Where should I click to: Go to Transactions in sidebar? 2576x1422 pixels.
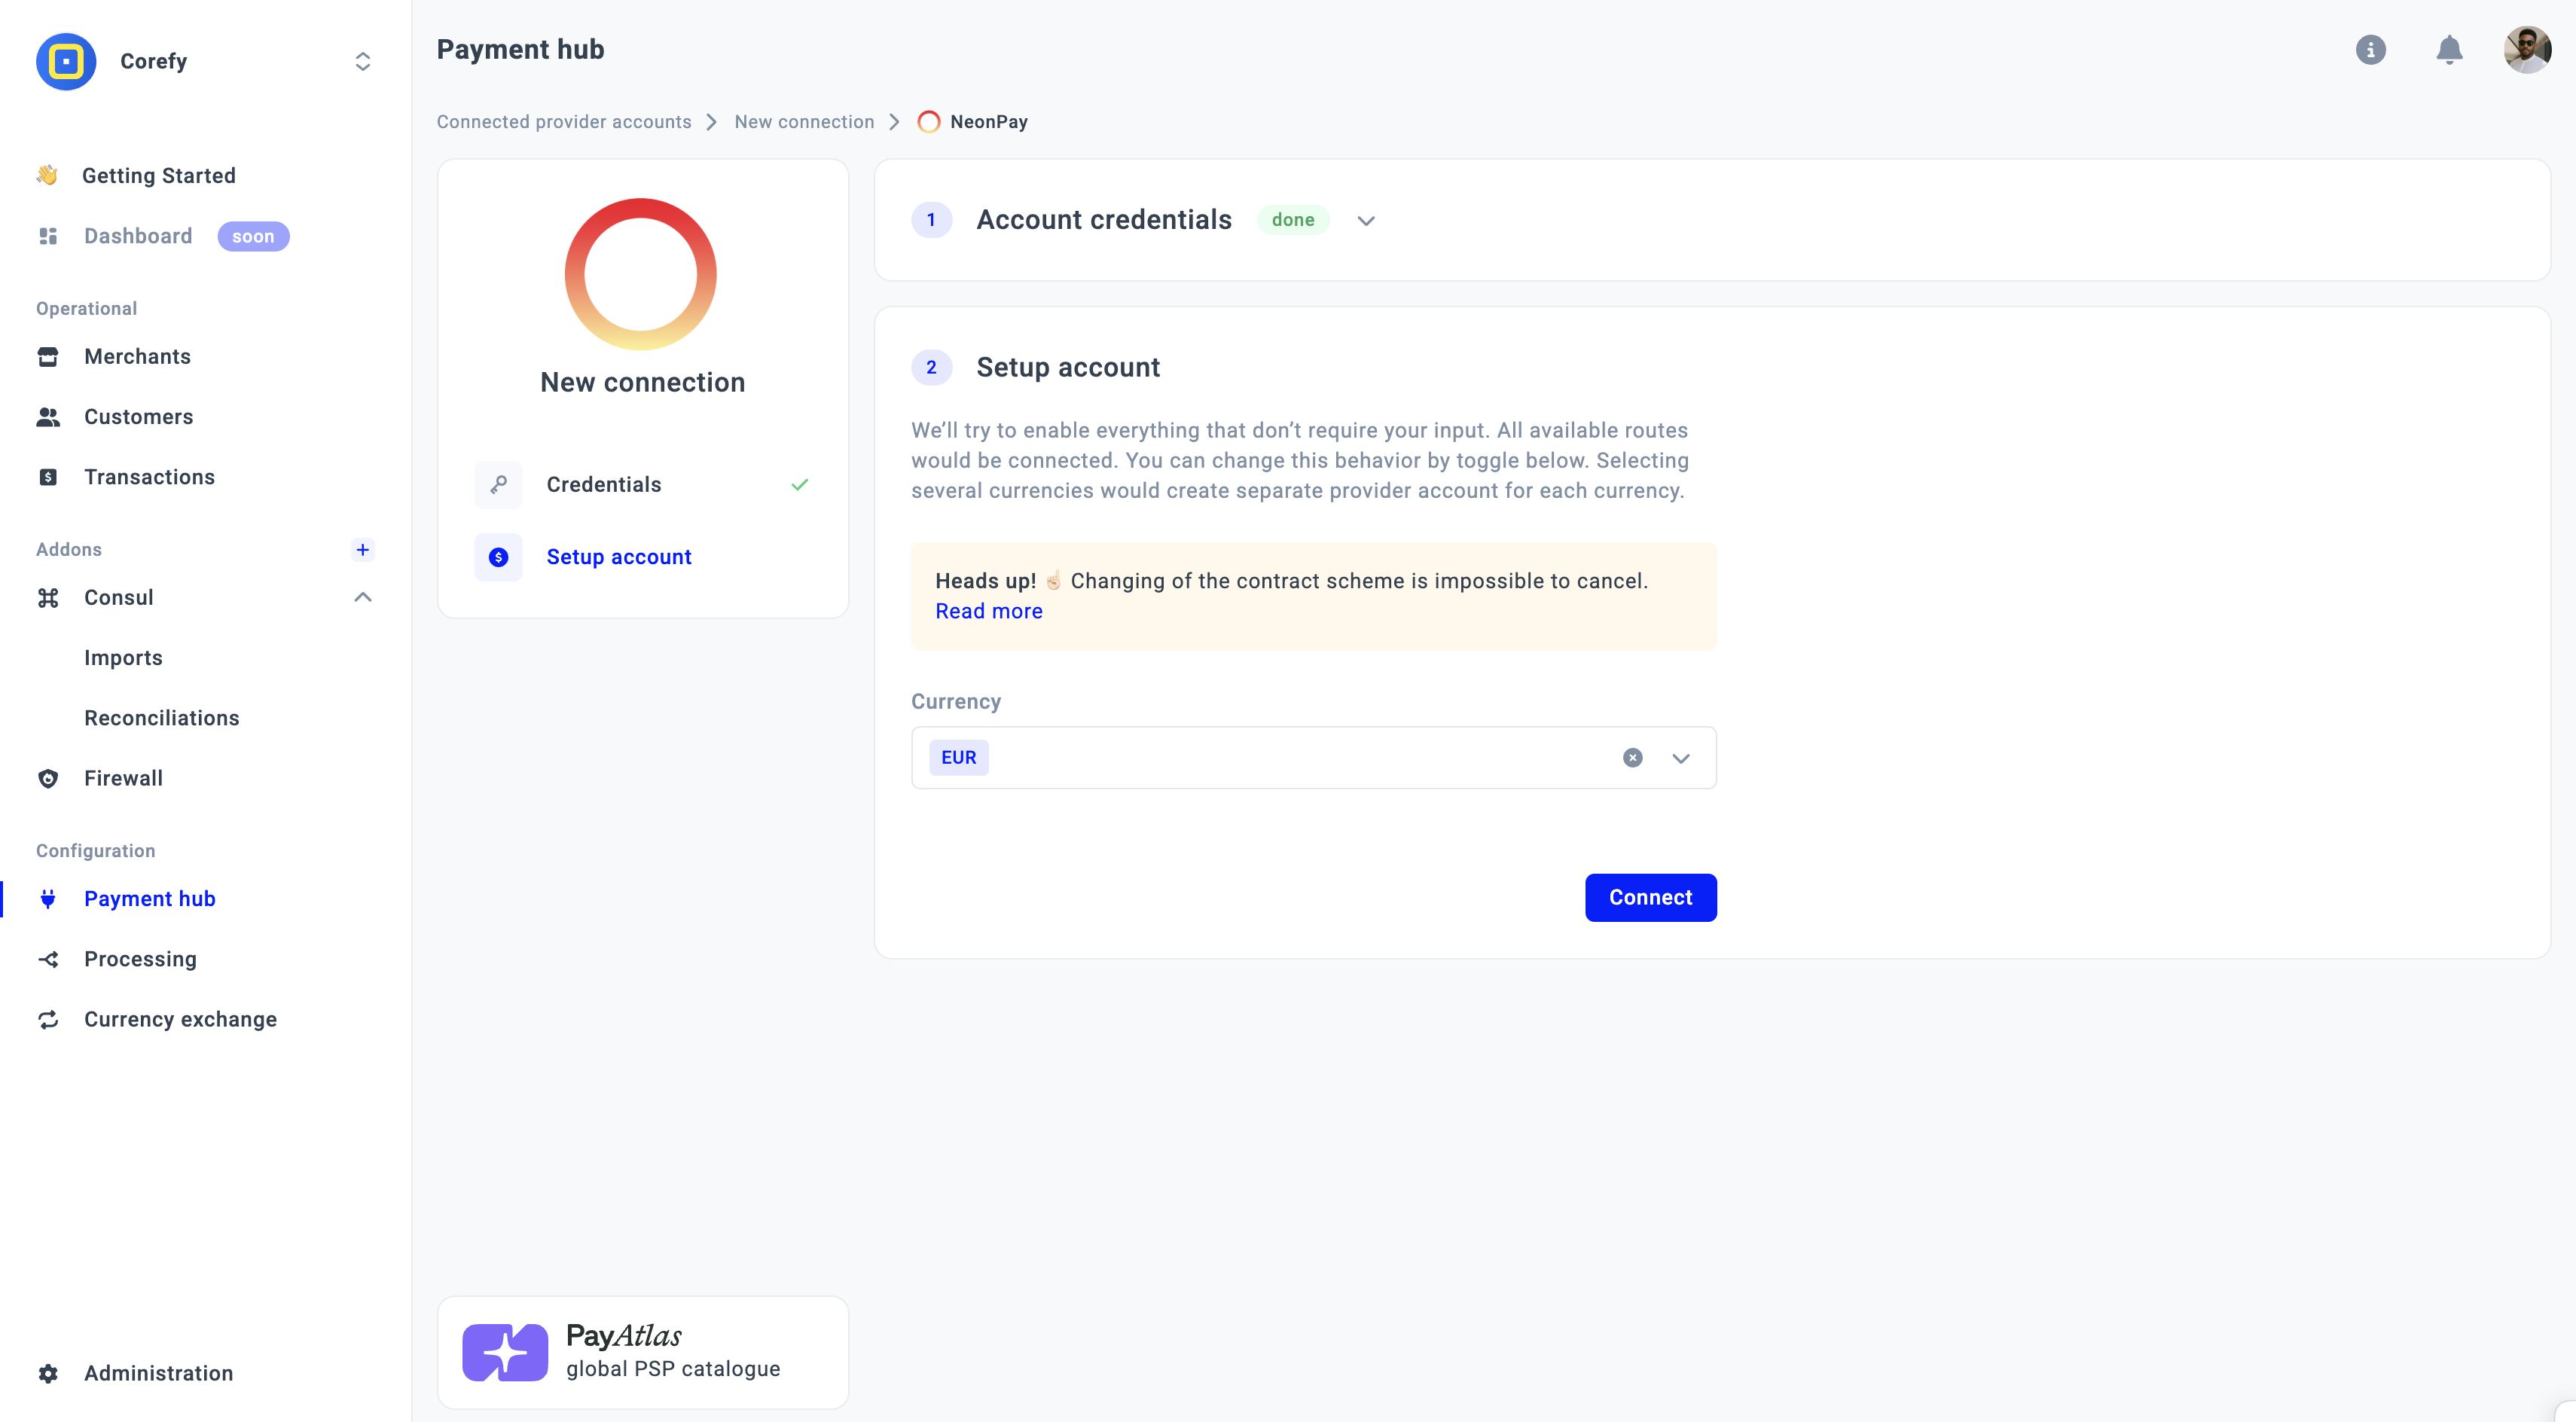point(149,477)
